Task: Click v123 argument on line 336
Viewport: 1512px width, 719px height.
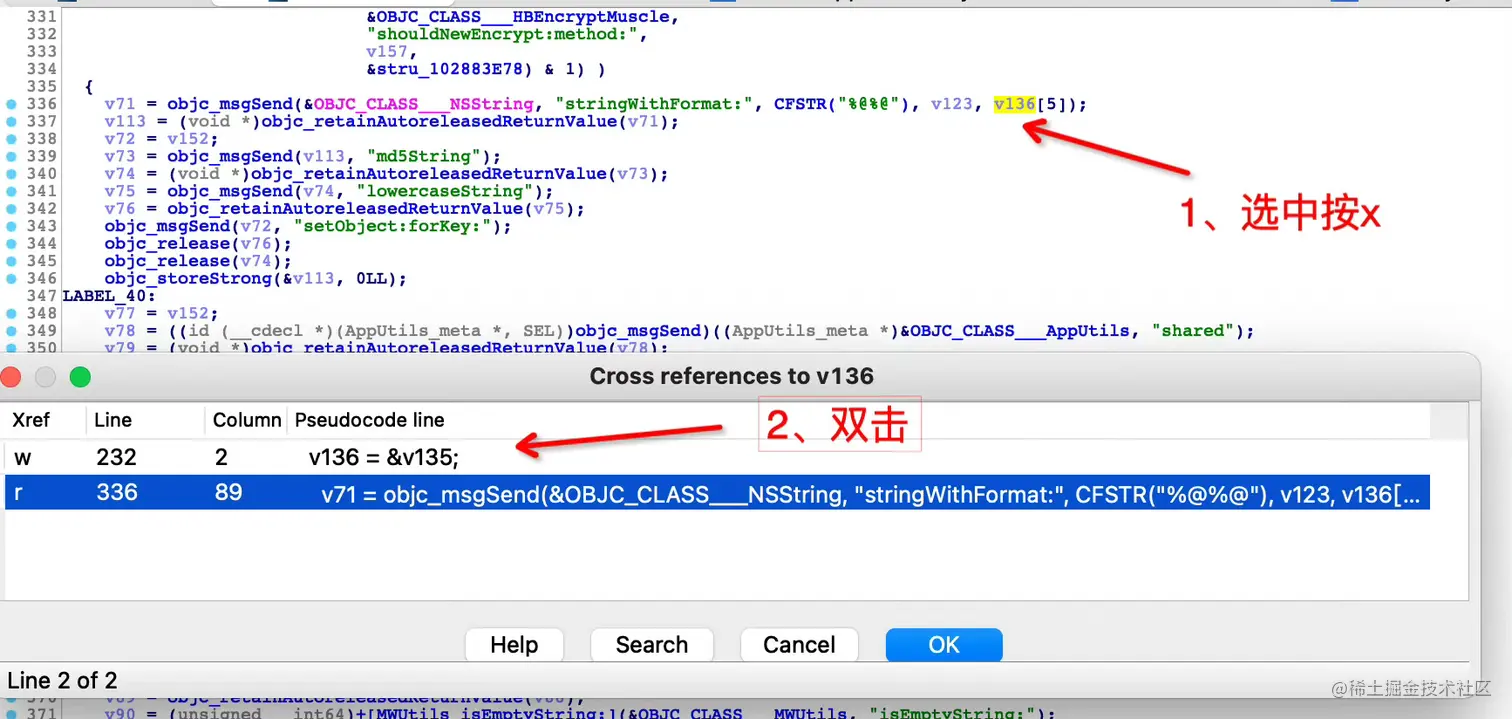Action: [950, 104]
